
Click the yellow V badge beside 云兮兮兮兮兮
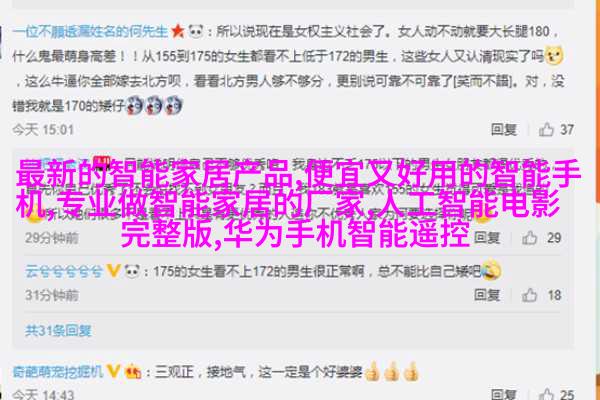[114, 271]
